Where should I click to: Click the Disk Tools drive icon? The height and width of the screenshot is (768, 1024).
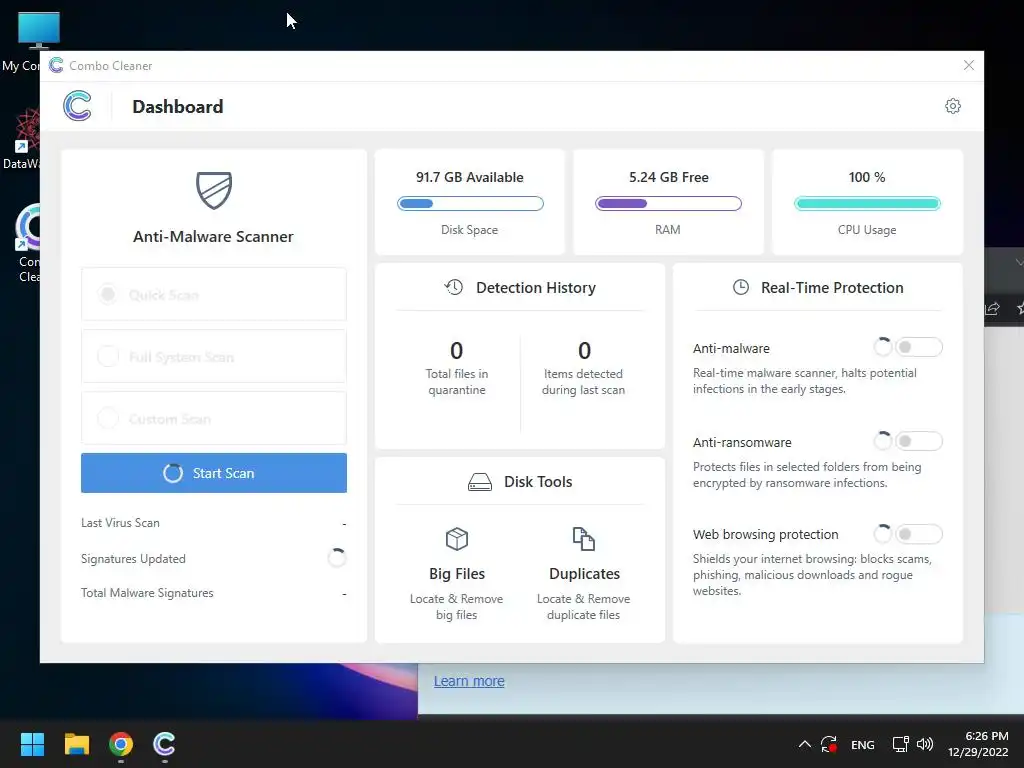click(x=480, y=482)
